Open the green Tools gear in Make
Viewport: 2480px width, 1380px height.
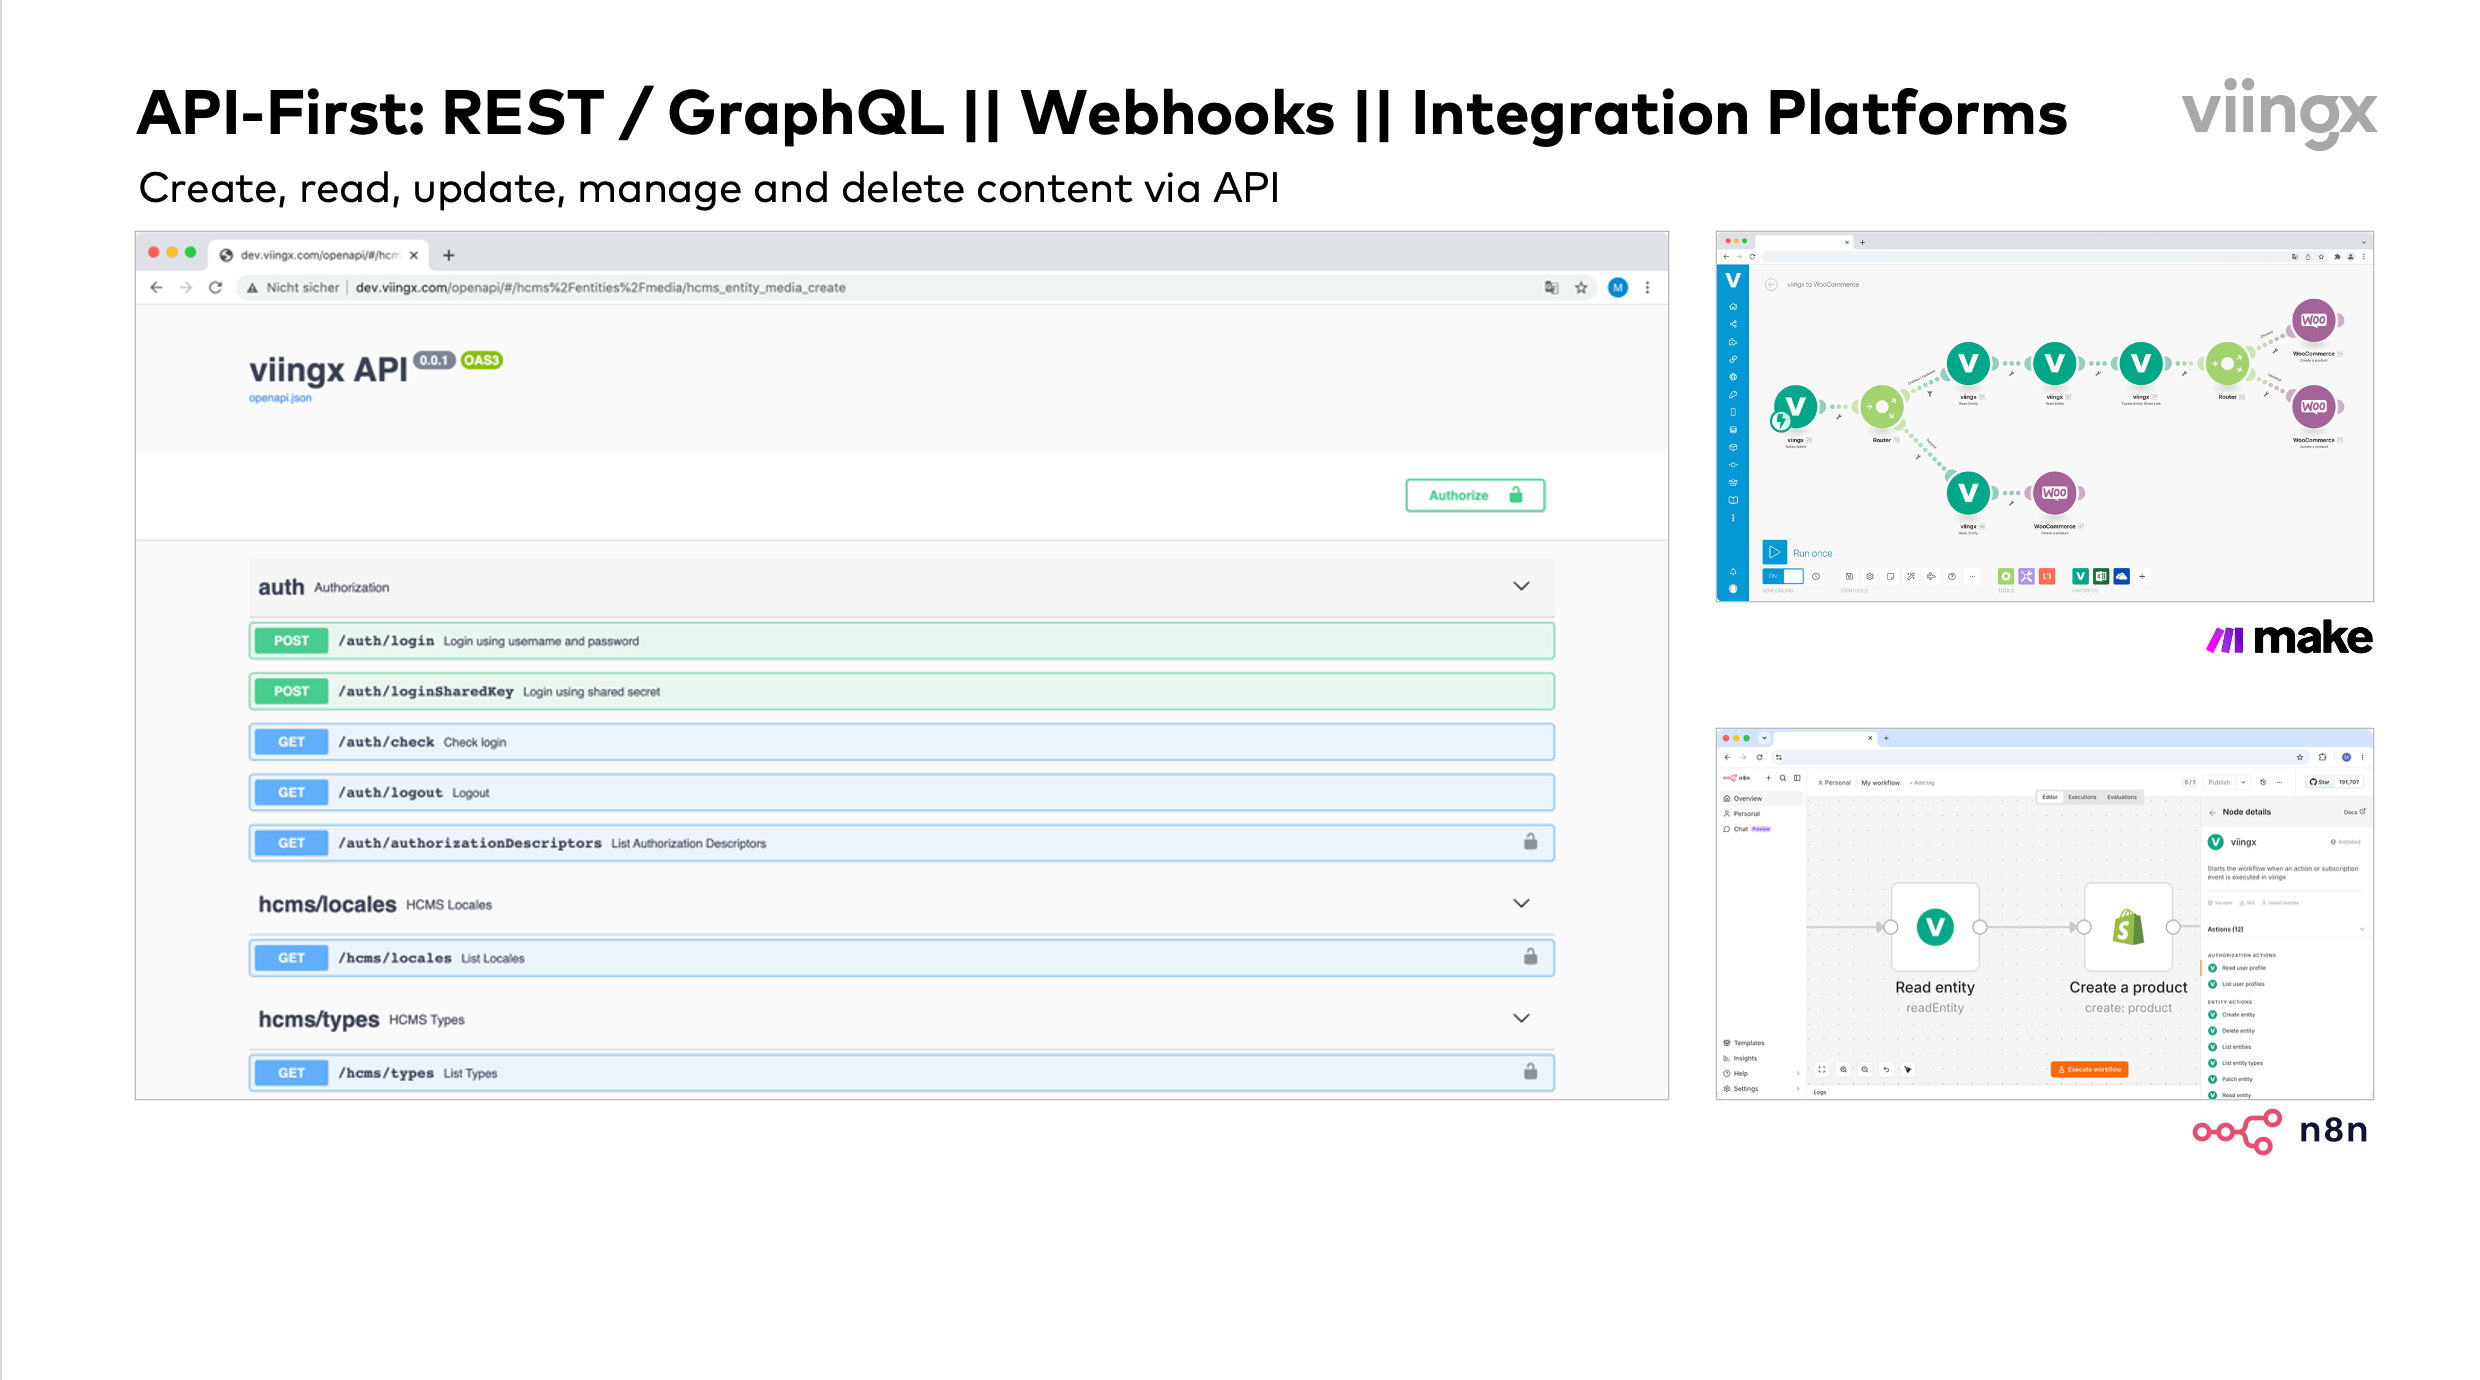[2005, 577]
